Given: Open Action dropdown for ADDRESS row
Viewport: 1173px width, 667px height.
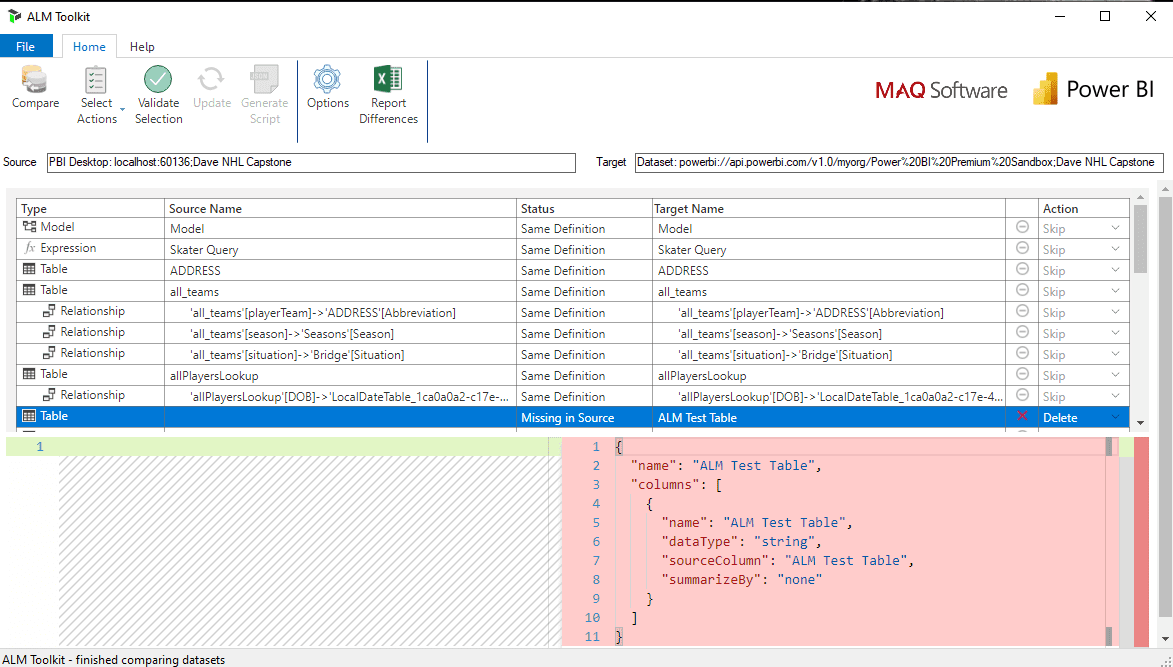Looking at the screenshot, I should pos(1115,270).
